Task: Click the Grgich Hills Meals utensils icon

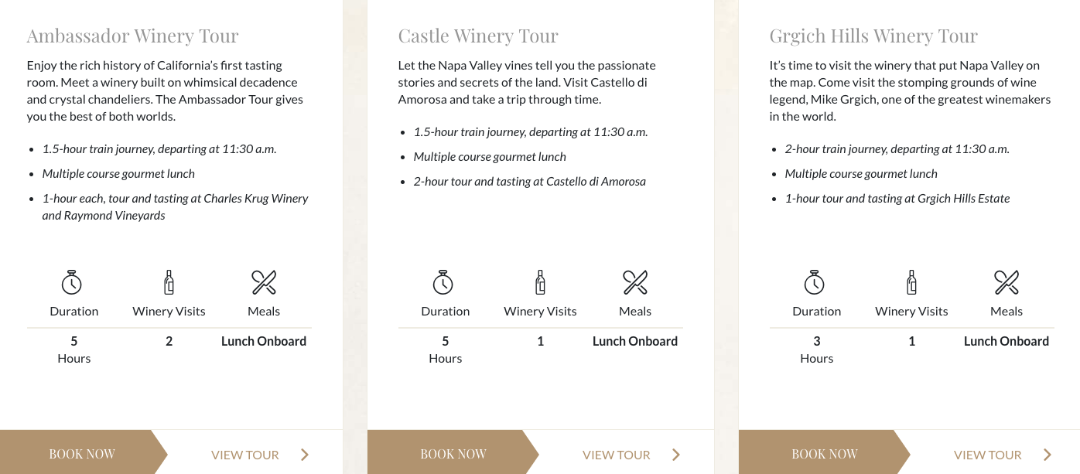Action: click(x=1006, y=282)
